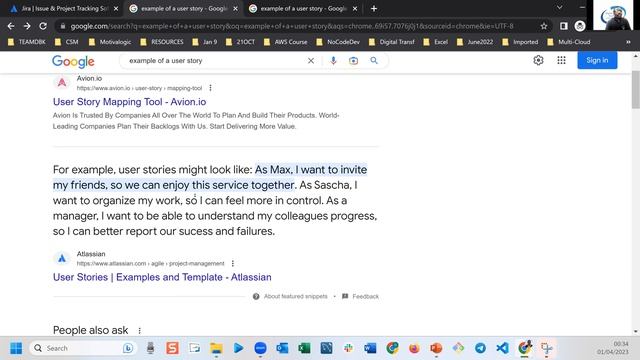Open the Excel bookmark folder

pyautogui.click(x=436, y=42)
